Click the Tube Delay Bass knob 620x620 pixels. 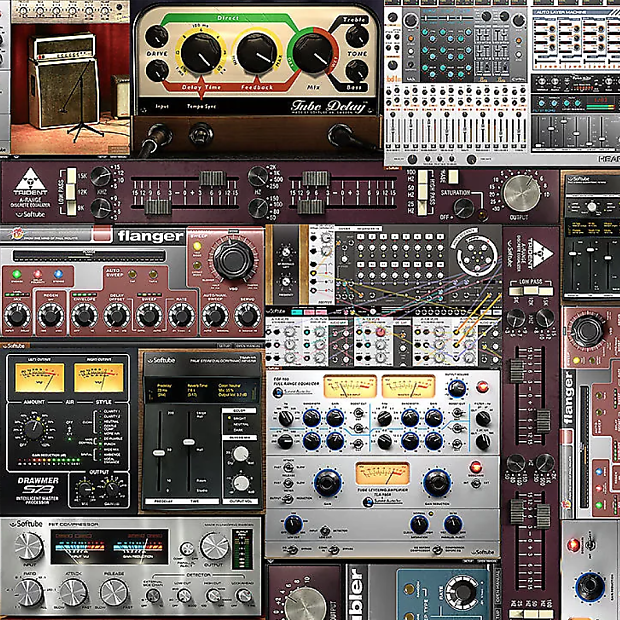(357, 71)
